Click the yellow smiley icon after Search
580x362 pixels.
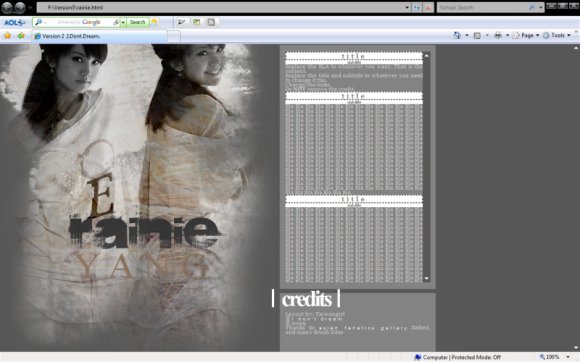(154, 22)
